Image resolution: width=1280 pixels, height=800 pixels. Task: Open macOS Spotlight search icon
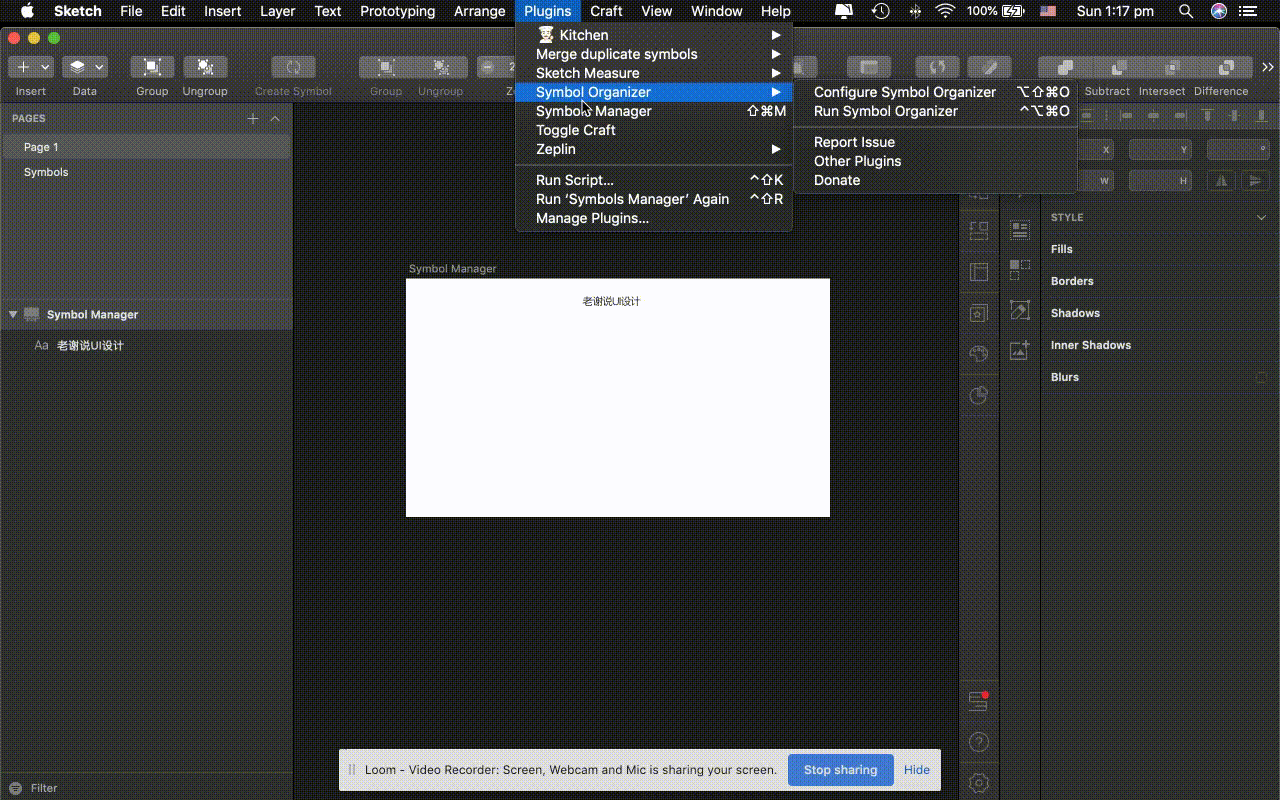1186,11
